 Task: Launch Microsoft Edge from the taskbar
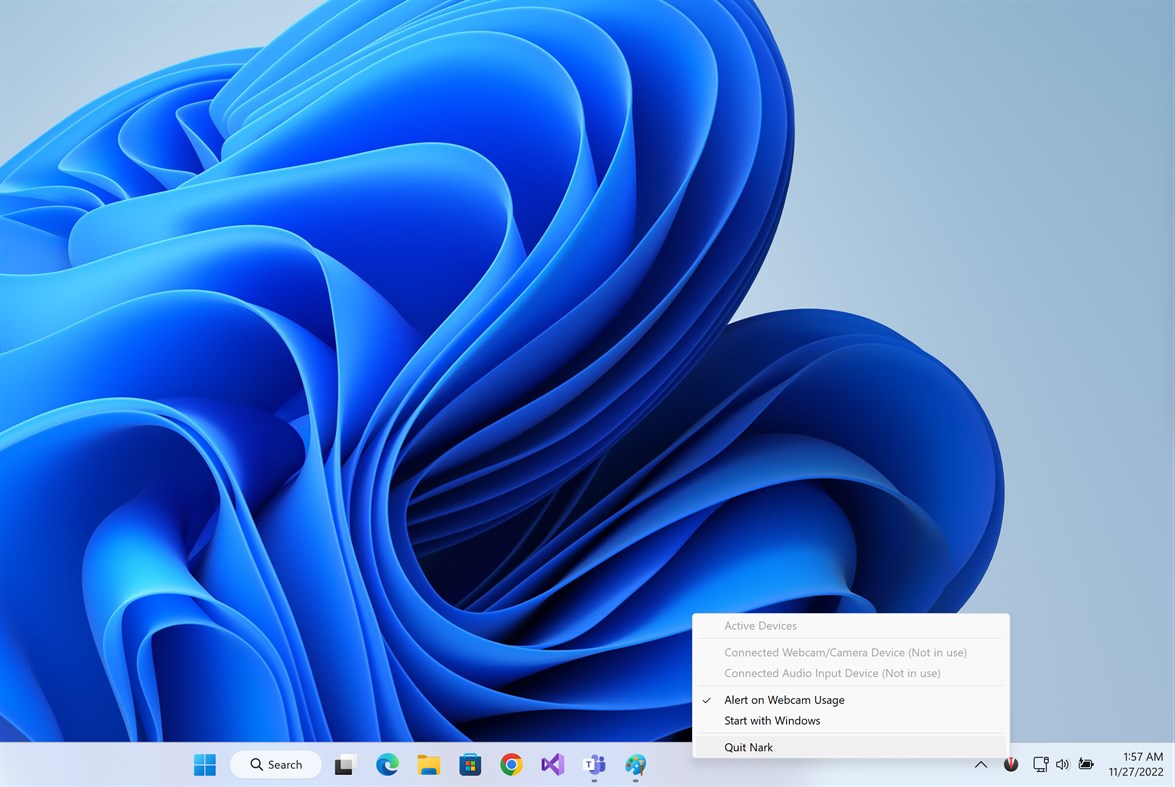pos(387,765)
